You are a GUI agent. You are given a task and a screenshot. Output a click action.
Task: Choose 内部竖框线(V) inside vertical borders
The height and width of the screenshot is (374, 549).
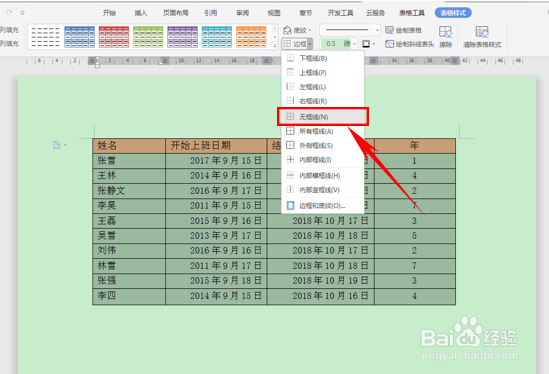323,190
